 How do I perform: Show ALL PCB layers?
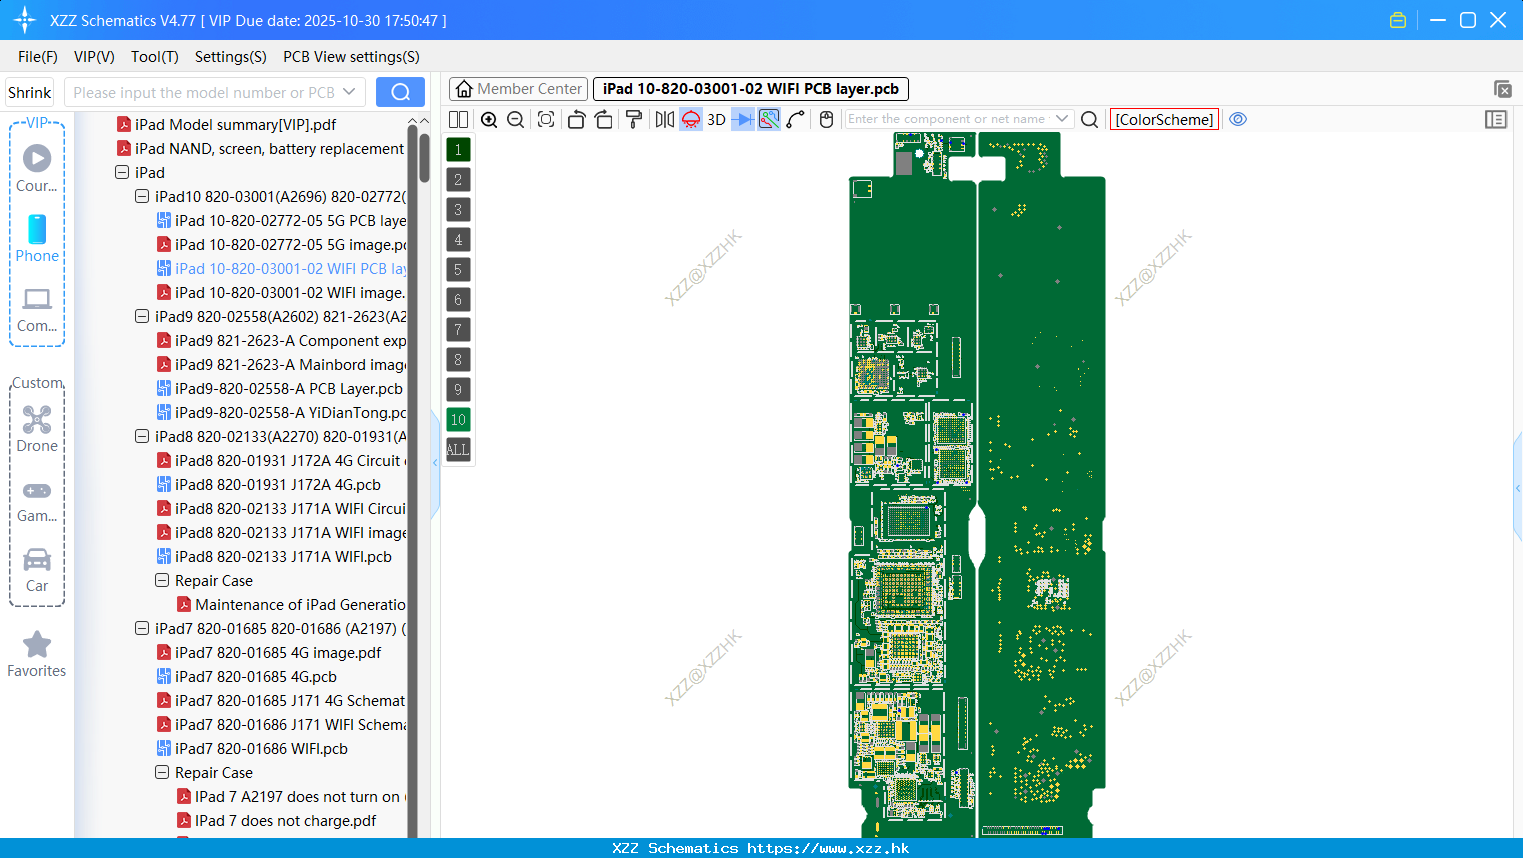[x=458, y=449]
